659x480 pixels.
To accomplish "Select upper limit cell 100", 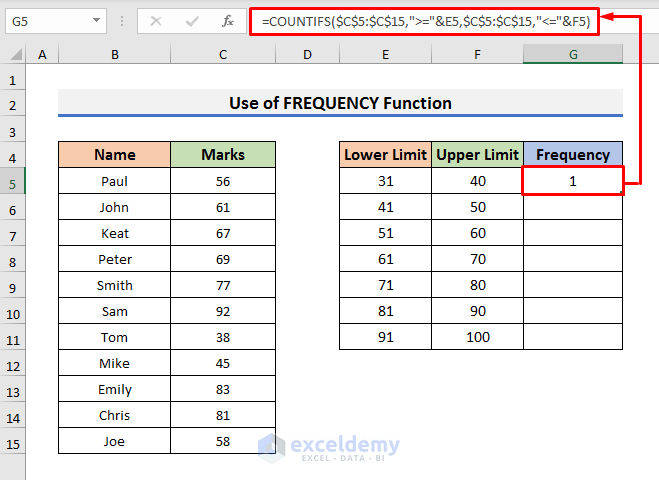I will point(477,338).
